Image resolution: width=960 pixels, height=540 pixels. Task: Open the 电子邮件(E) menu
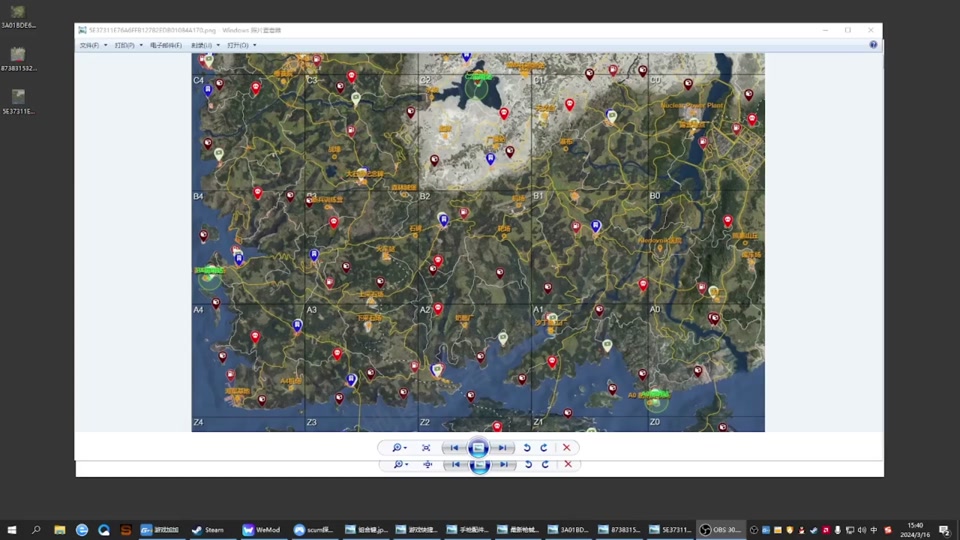point(166,45)
